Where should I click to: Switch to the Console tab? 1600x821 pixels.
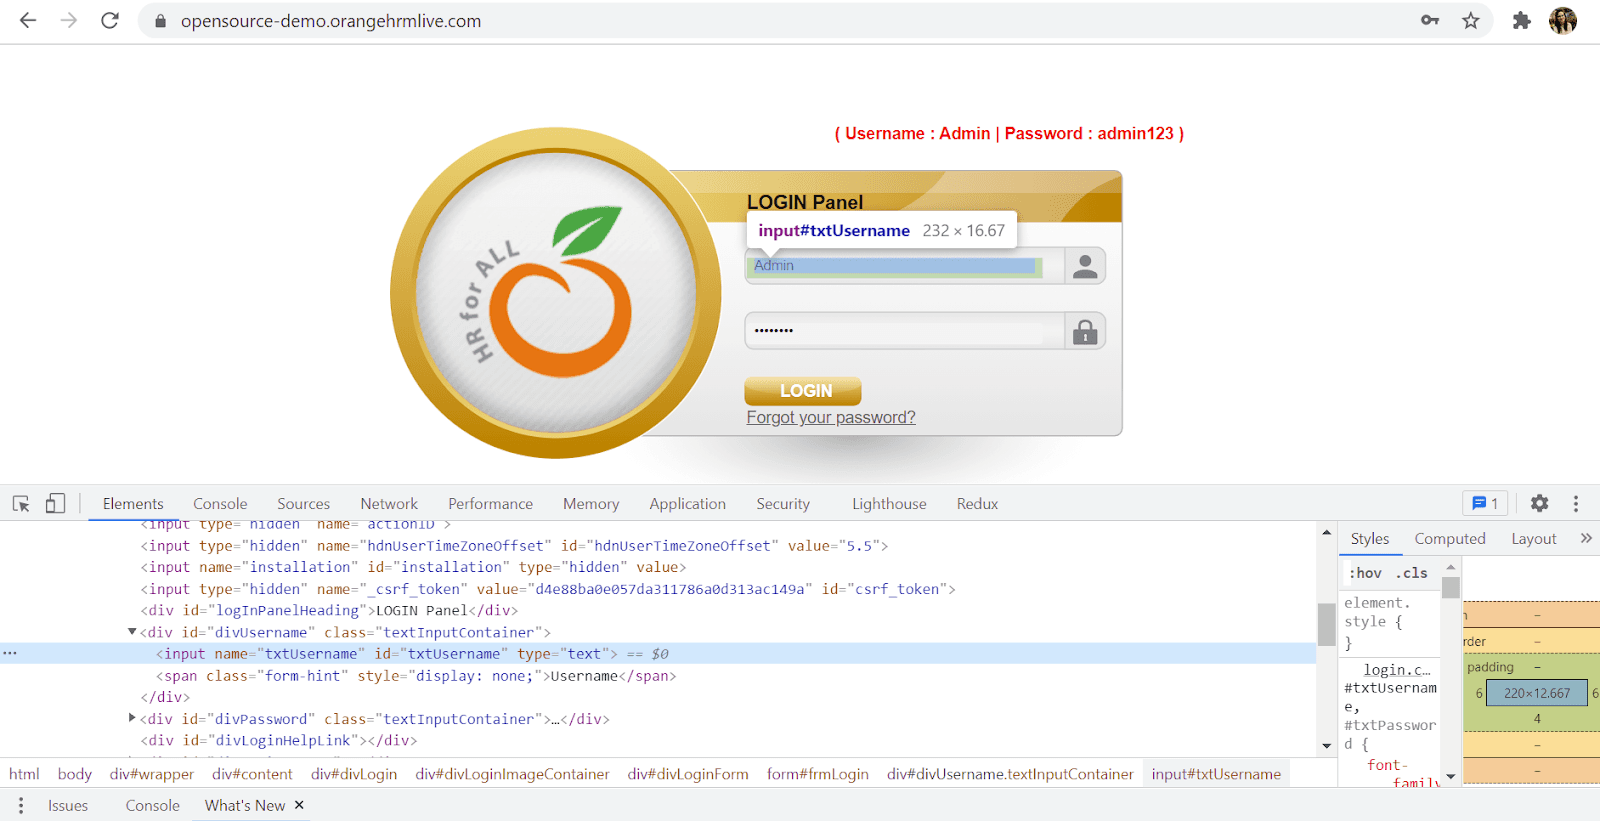point(220,504)
